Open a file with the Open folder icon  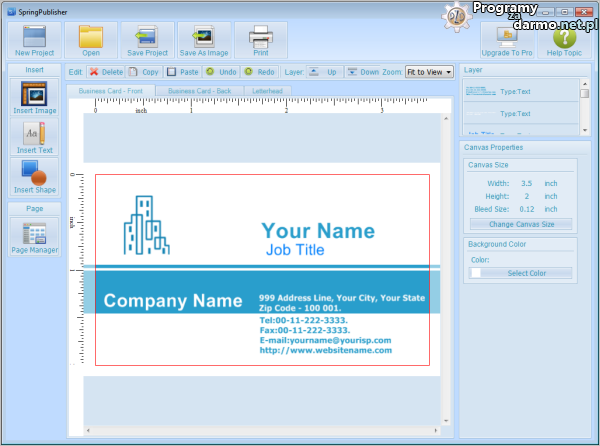91,39
